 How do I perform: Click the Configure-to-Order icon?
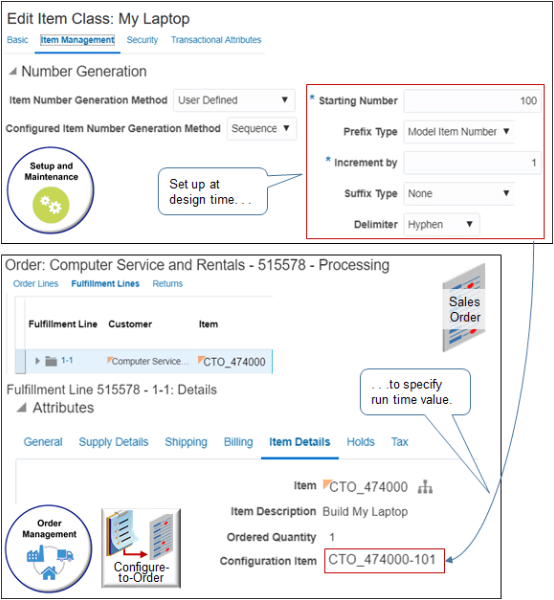(141, 548)
